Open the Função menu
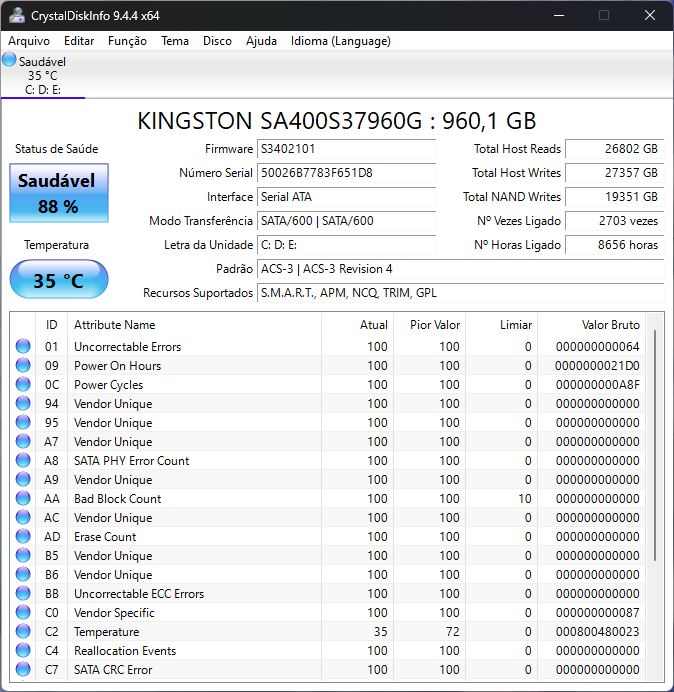This screenshot has height=692, width=674. point(127,41)
